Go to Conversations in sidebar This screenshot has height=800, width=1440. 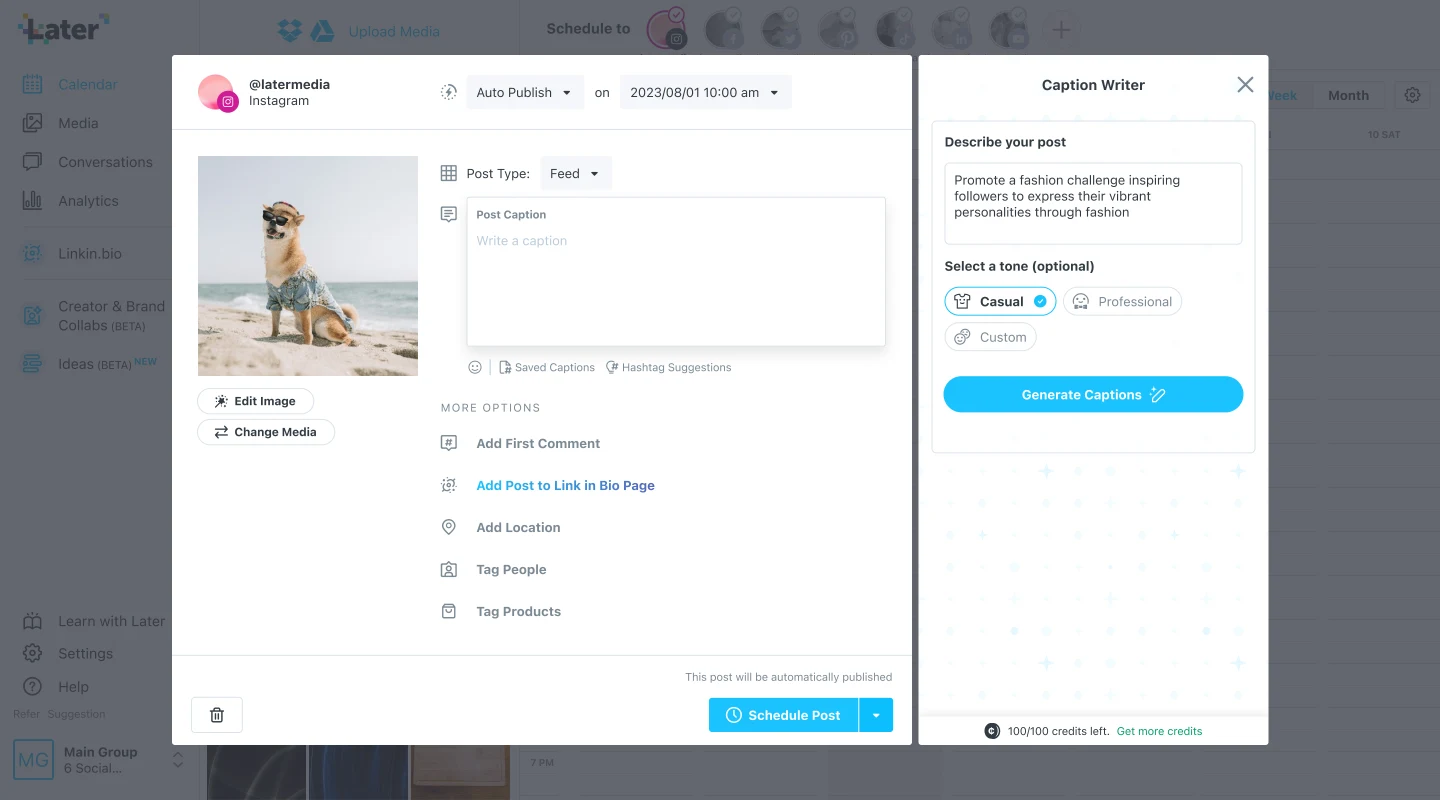[87, 162]
